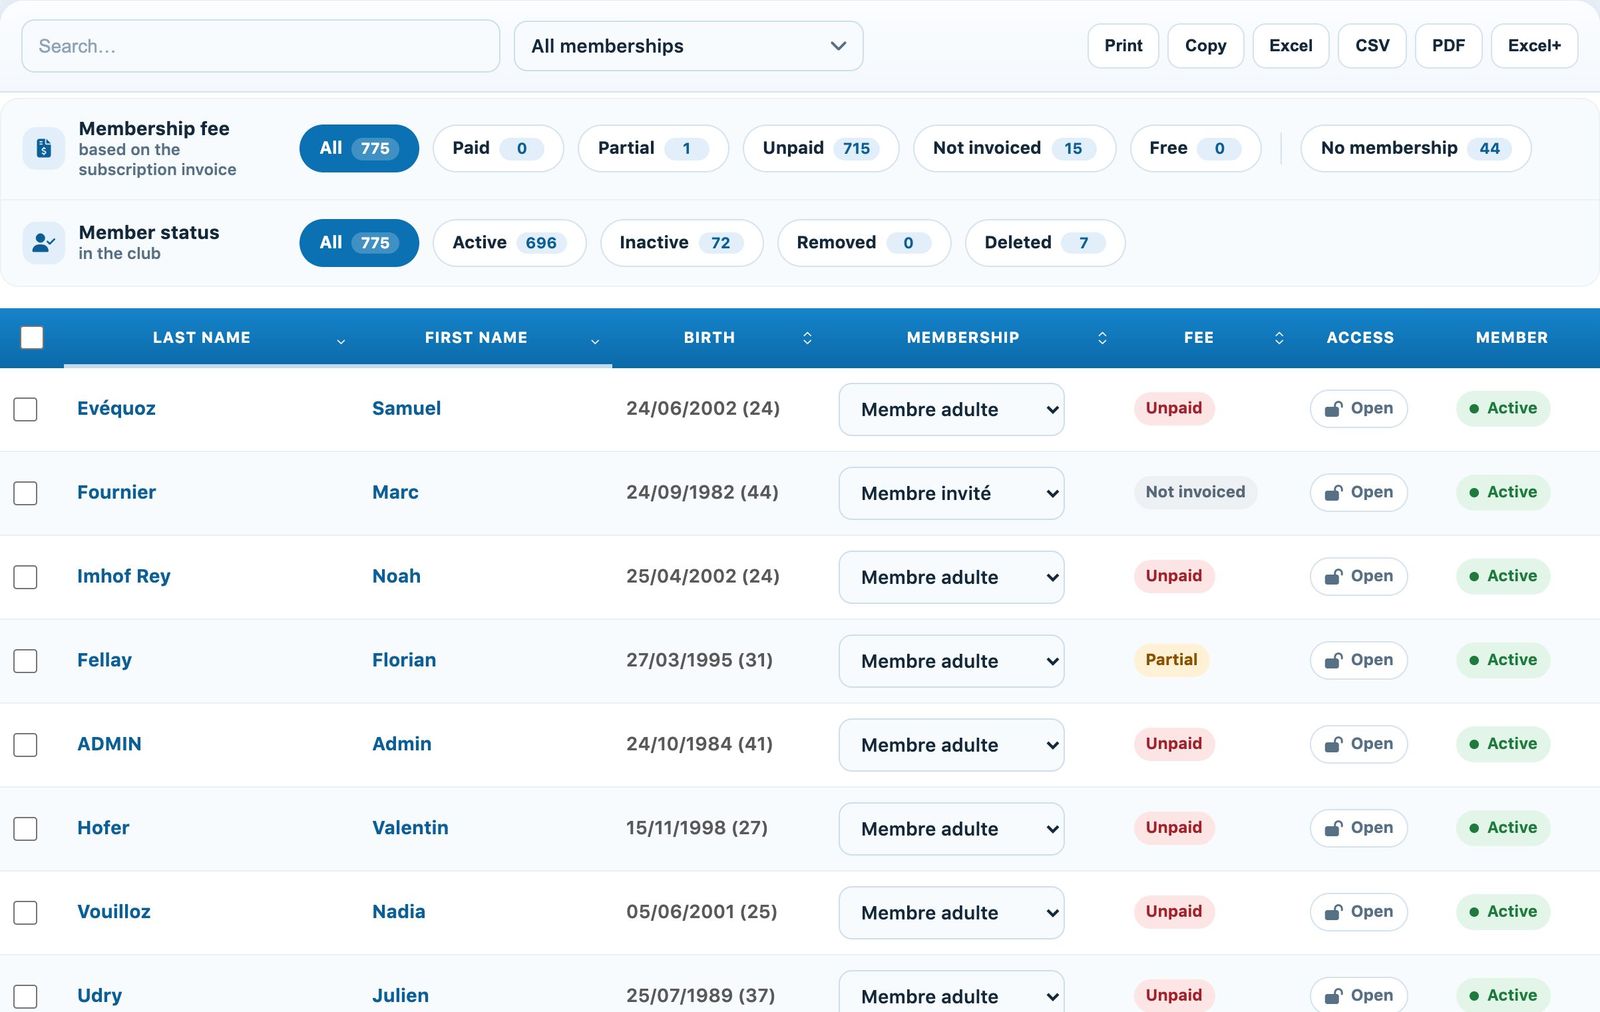Click the First Name sort arrow
Image resolution: width=1600 pixels, height=1012 pixels.
[595, 340]
